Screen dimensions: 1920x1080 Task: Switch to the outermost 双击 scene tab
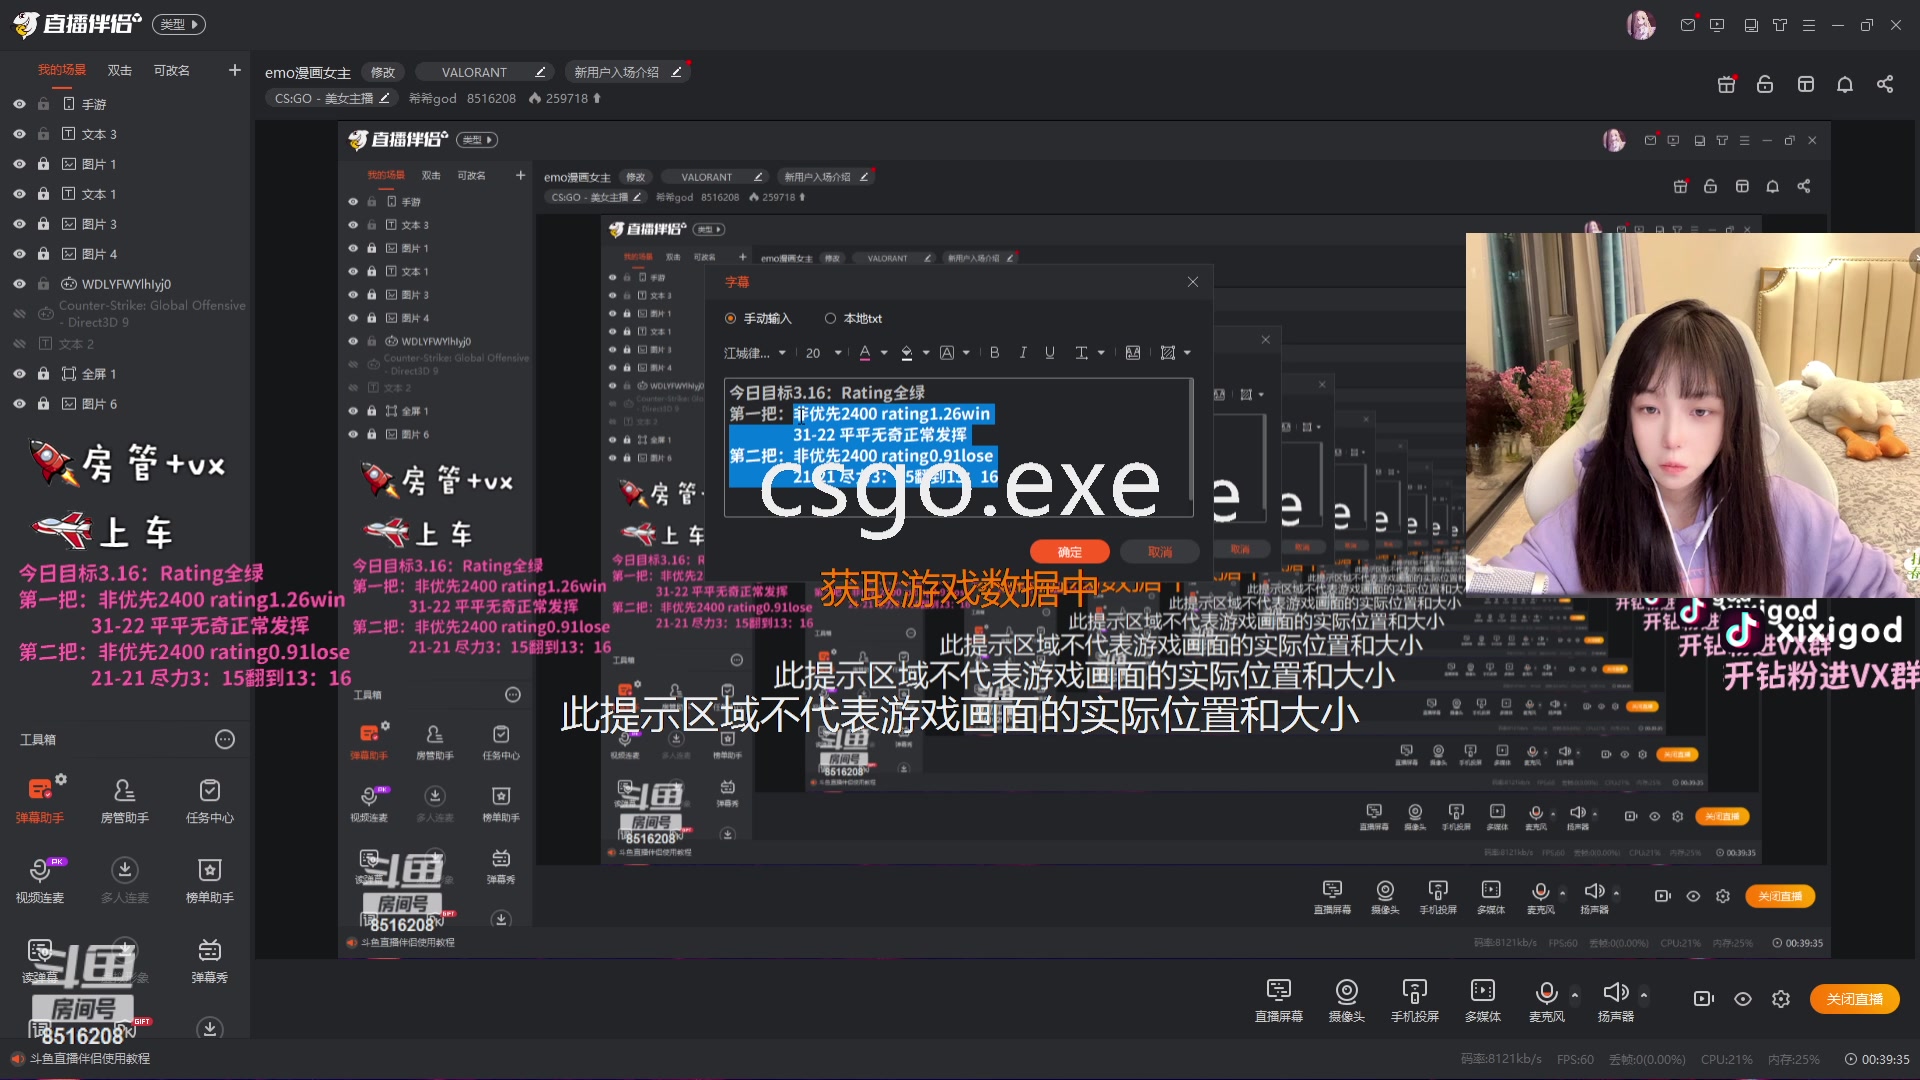coord(120,70)
